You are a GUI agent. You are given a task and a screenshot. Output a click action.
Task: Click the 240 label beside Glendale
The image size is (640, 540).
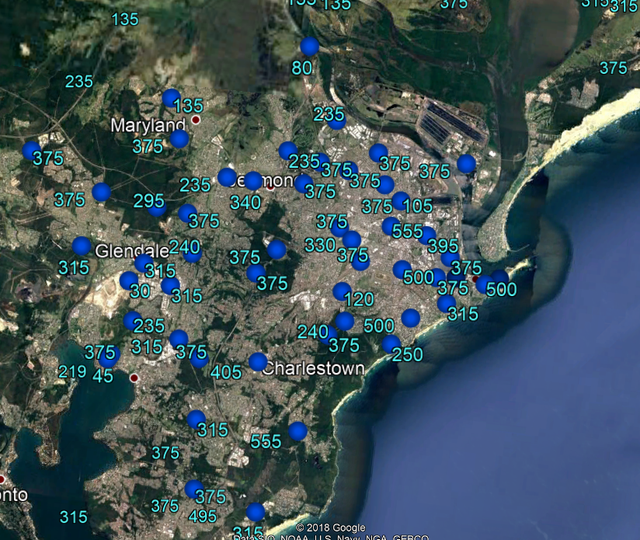(x=184, y=247)
